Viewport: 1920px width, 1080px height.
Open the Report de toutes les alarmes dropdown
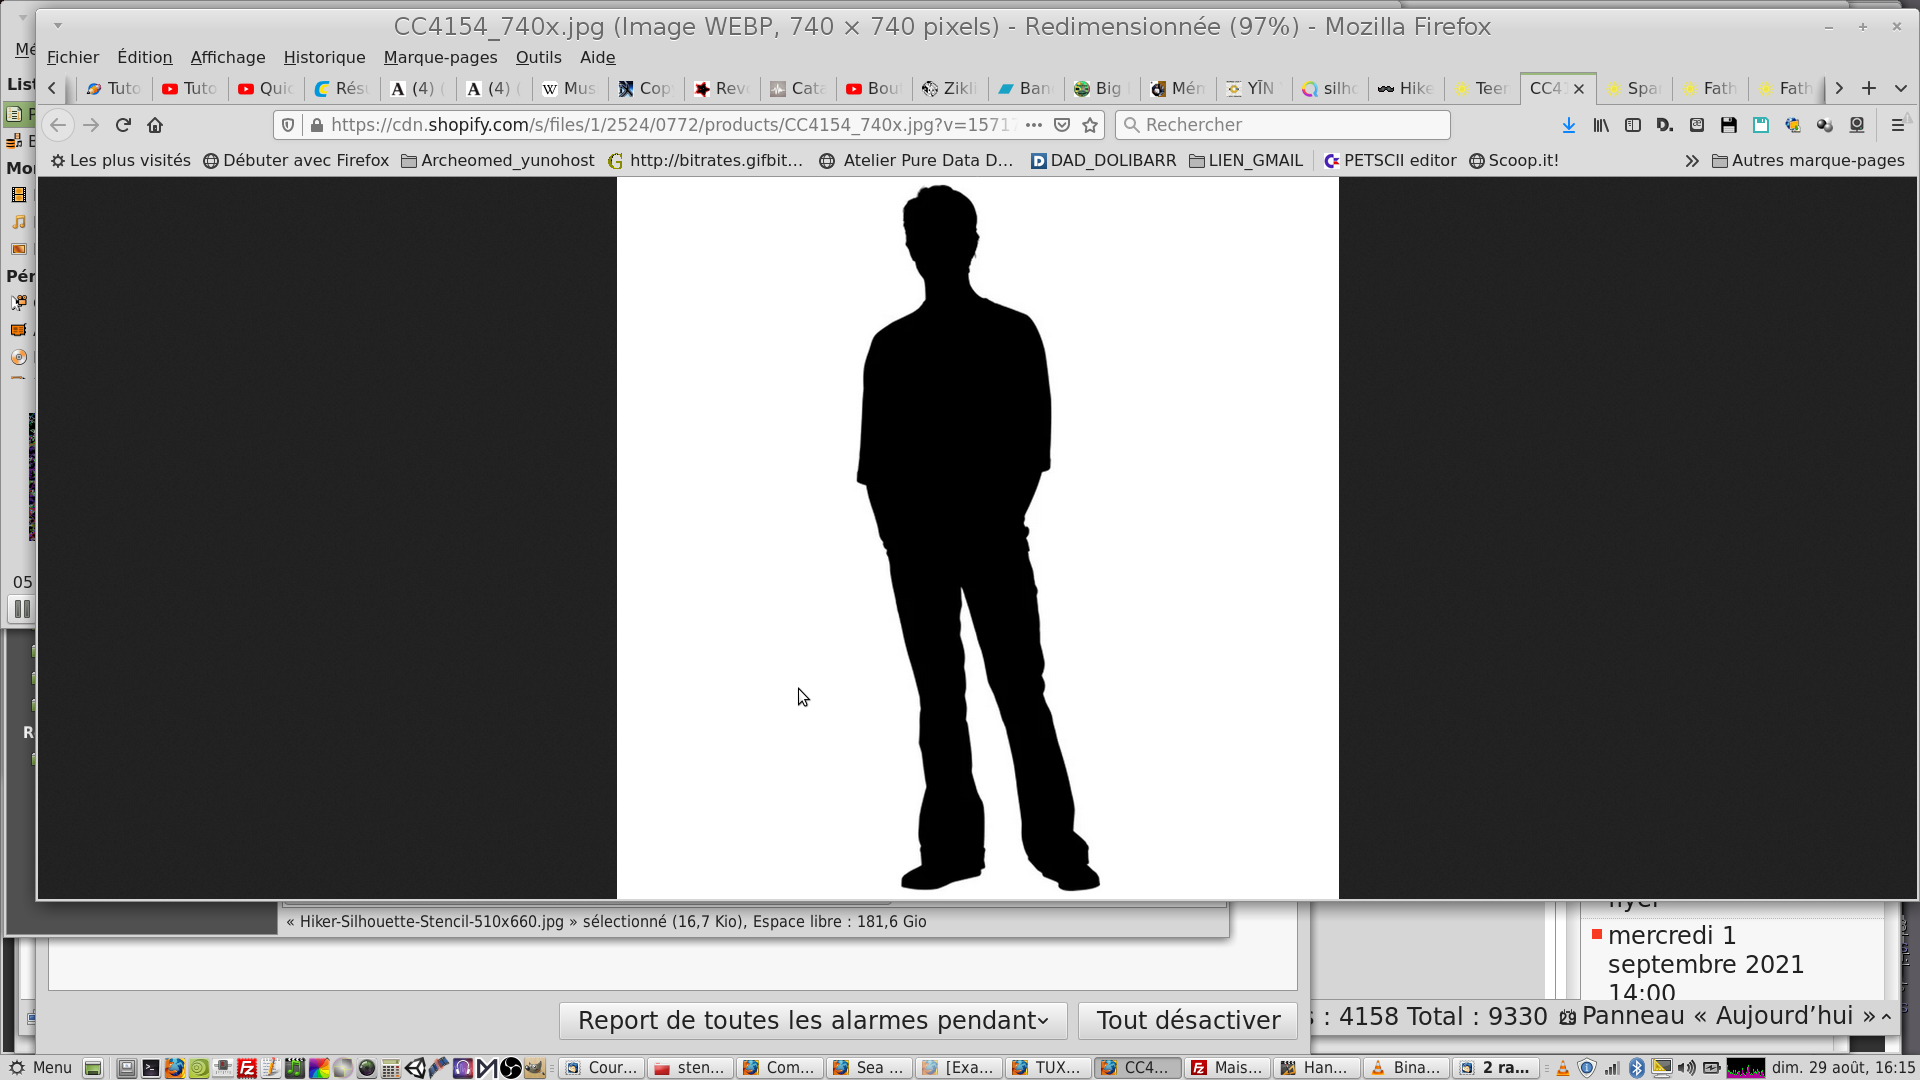812,1020
